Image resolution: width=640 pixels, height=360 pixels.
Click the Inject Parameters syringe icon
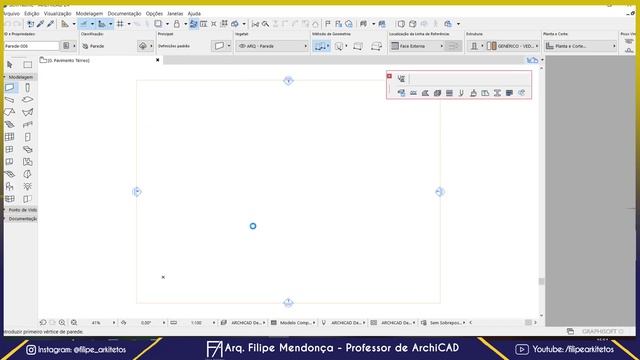click(x=50, y=24)
